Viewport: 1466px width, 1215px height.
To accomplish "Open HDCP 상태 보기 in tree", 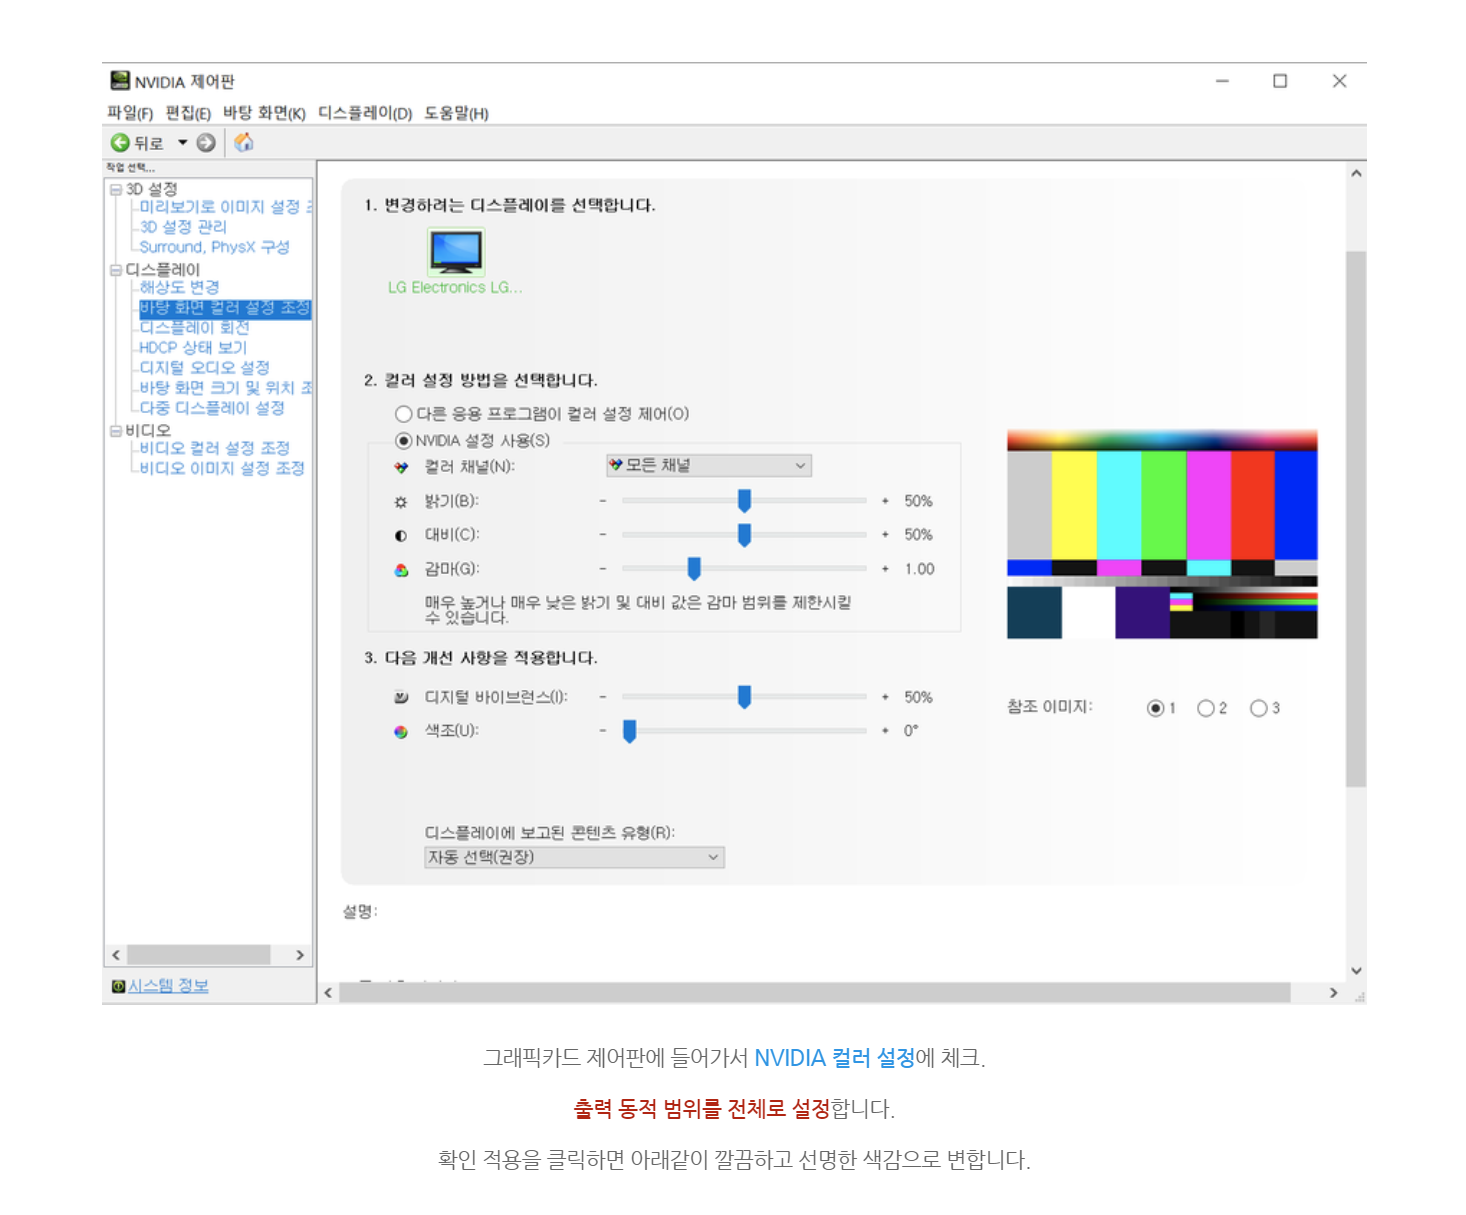I will coord(193,348).
